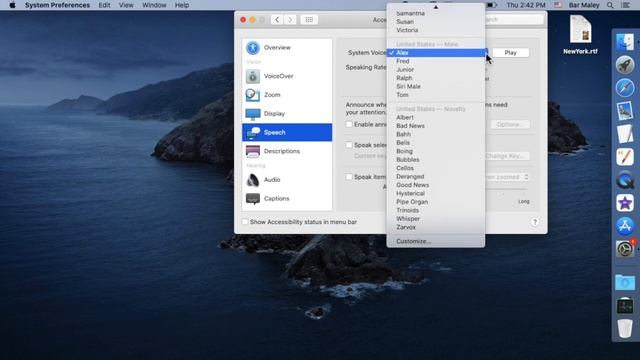640x360 pixels.
Task: Select the Hysterical voice
Action: tap(436, 193)
